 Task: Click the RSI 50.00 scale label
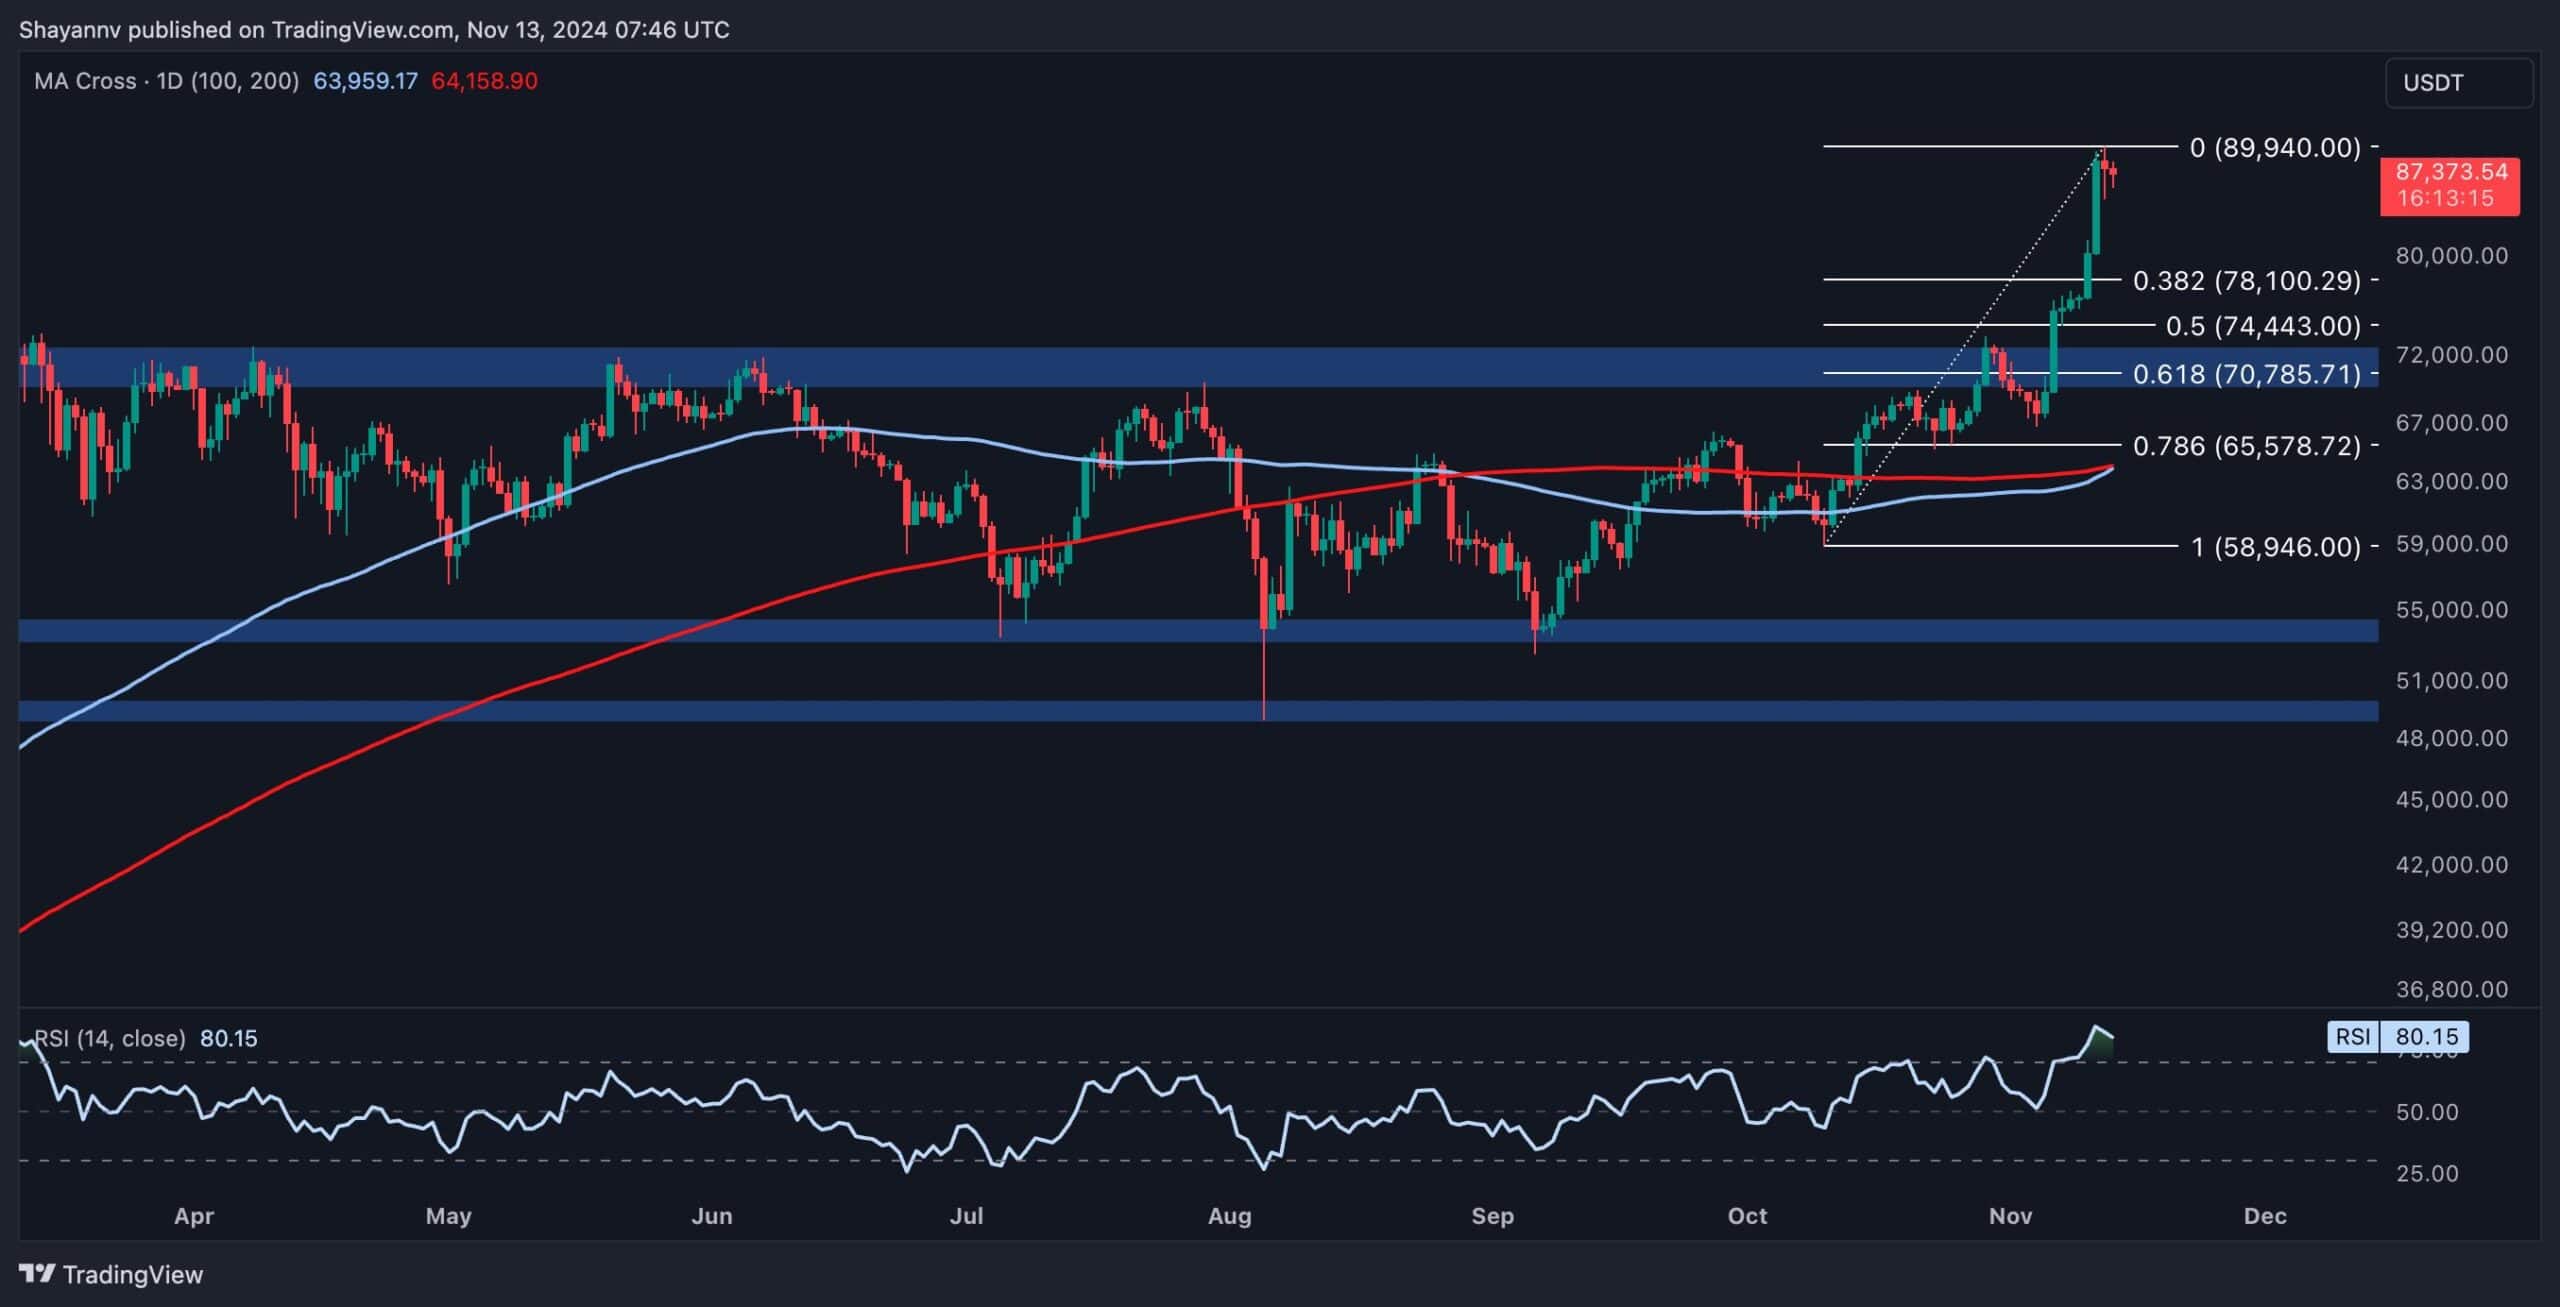(x=2427, y=1112)
